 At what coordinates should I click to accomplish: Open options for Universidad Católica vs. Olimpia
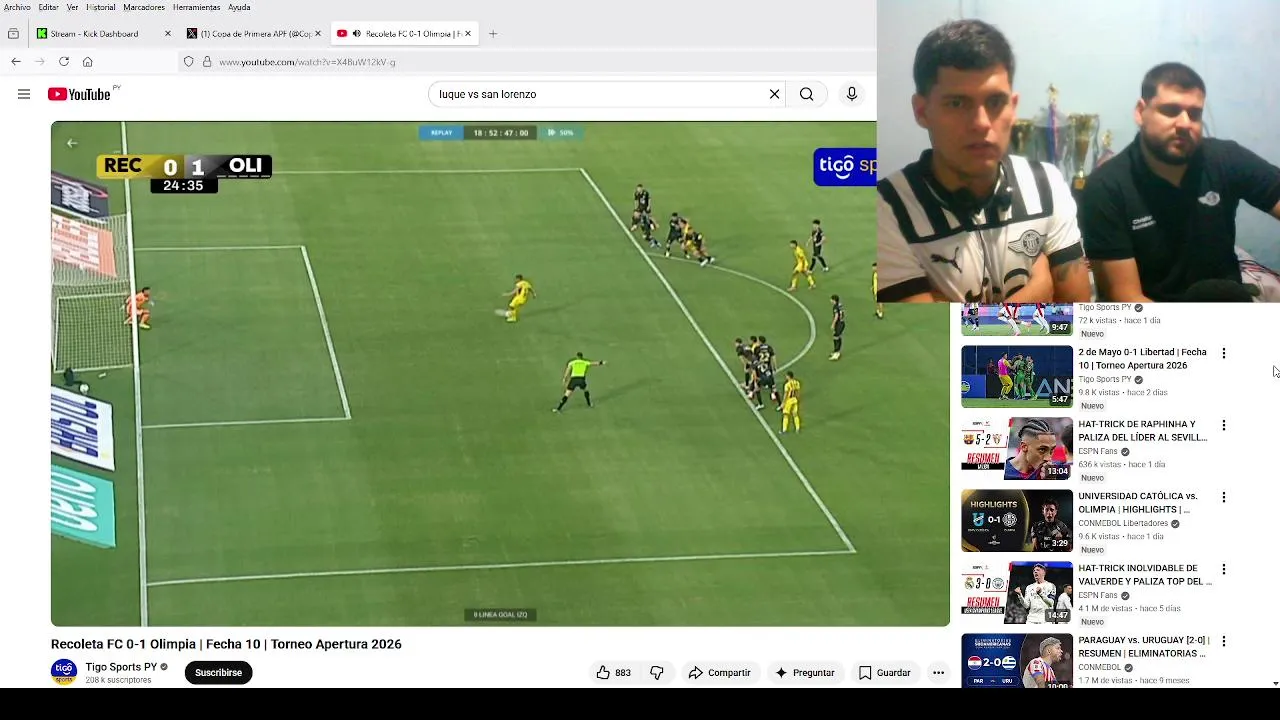click(x=1224, y=497)
